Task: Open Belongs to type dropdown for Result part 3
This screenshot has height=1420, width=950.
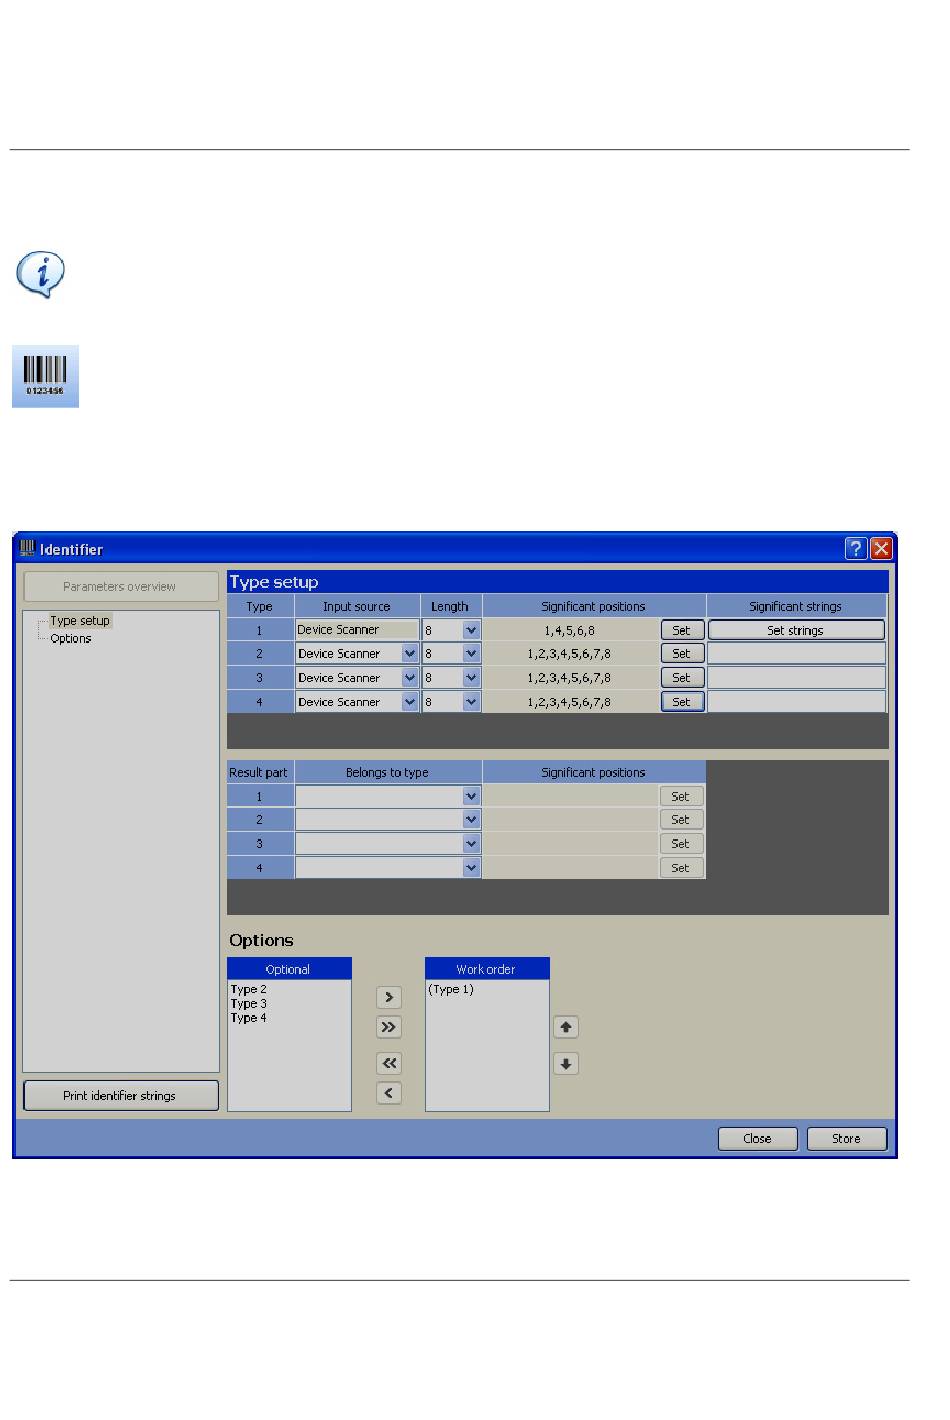Action: coord(472,843)
